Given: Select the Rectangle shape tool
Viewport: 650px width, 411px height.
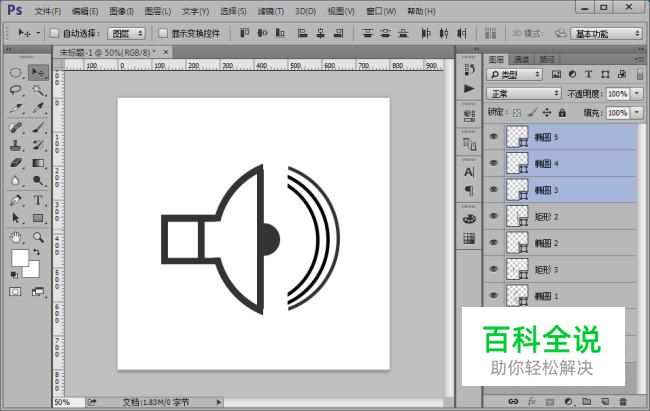Looking at the screenshot, I should point(38,218).
